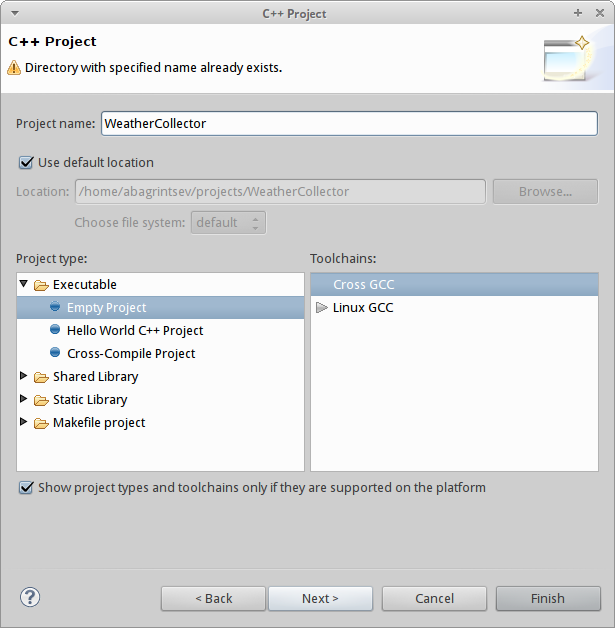The image size is (615, 628).
Task: Click the Makefile project folder icon
Action: point(41,423)
